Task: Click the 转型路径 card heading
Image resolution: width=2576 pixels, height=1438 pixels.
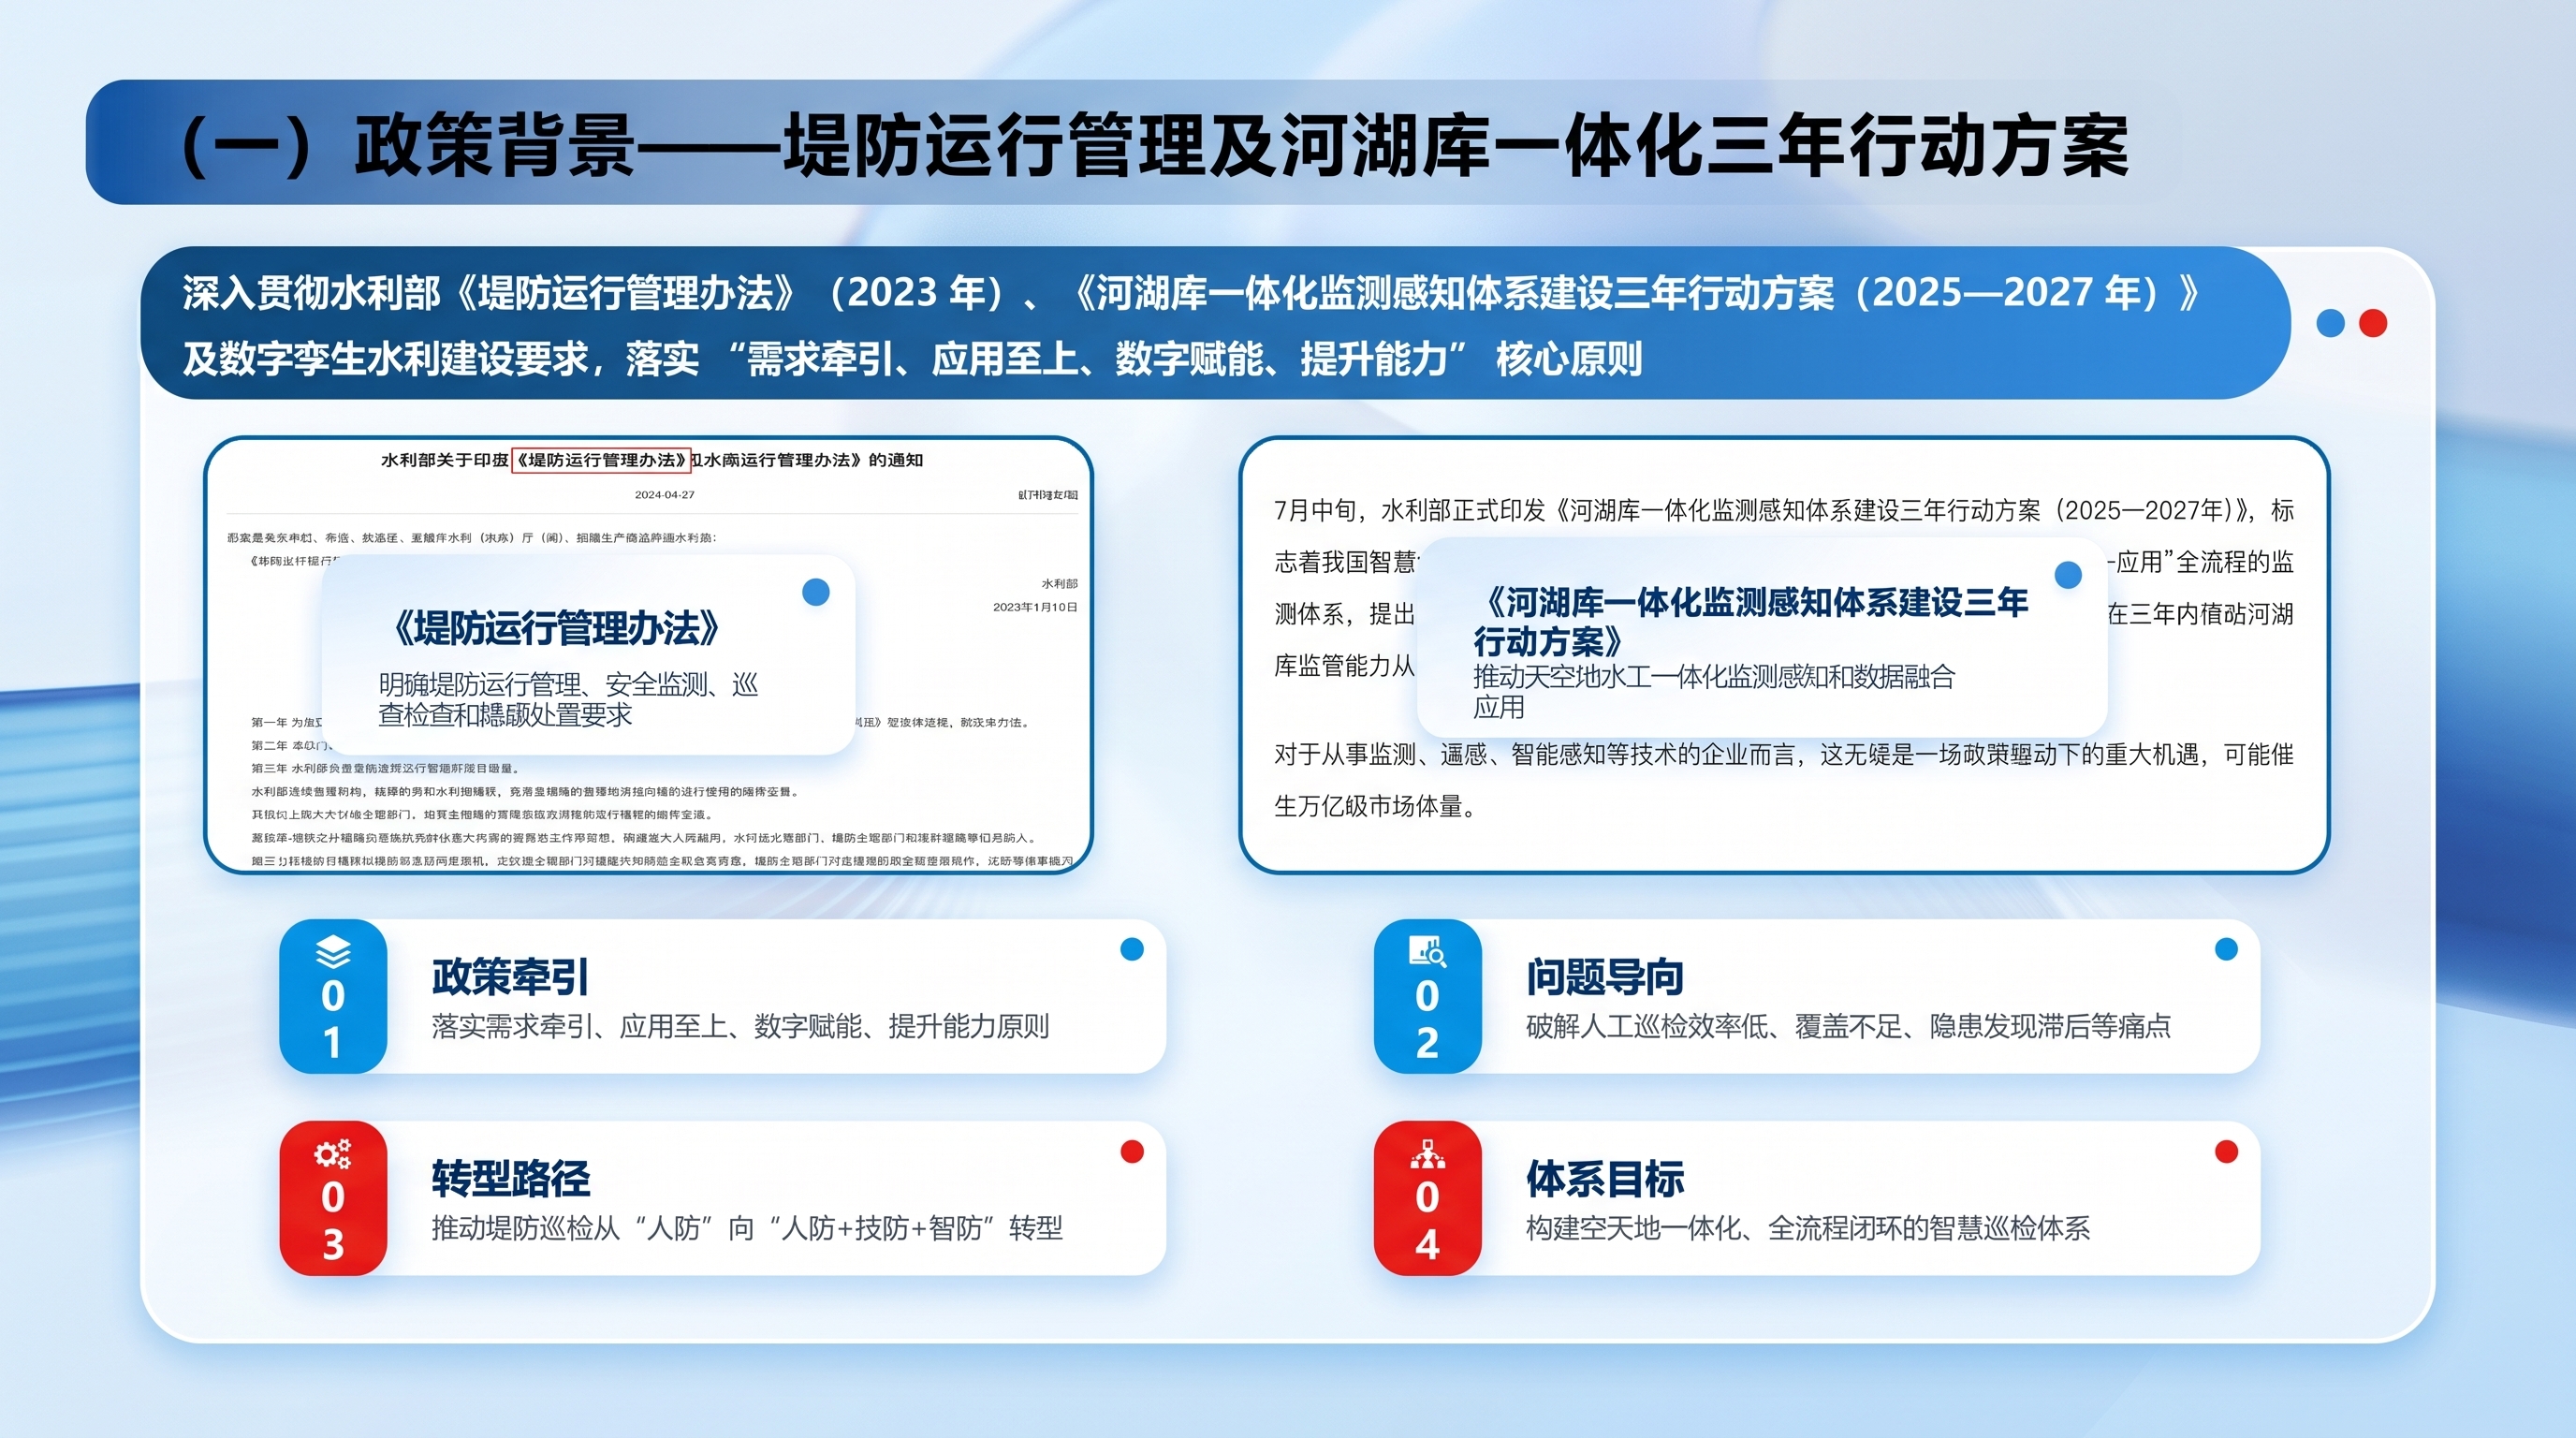Action: click(x=510, y=1179)
